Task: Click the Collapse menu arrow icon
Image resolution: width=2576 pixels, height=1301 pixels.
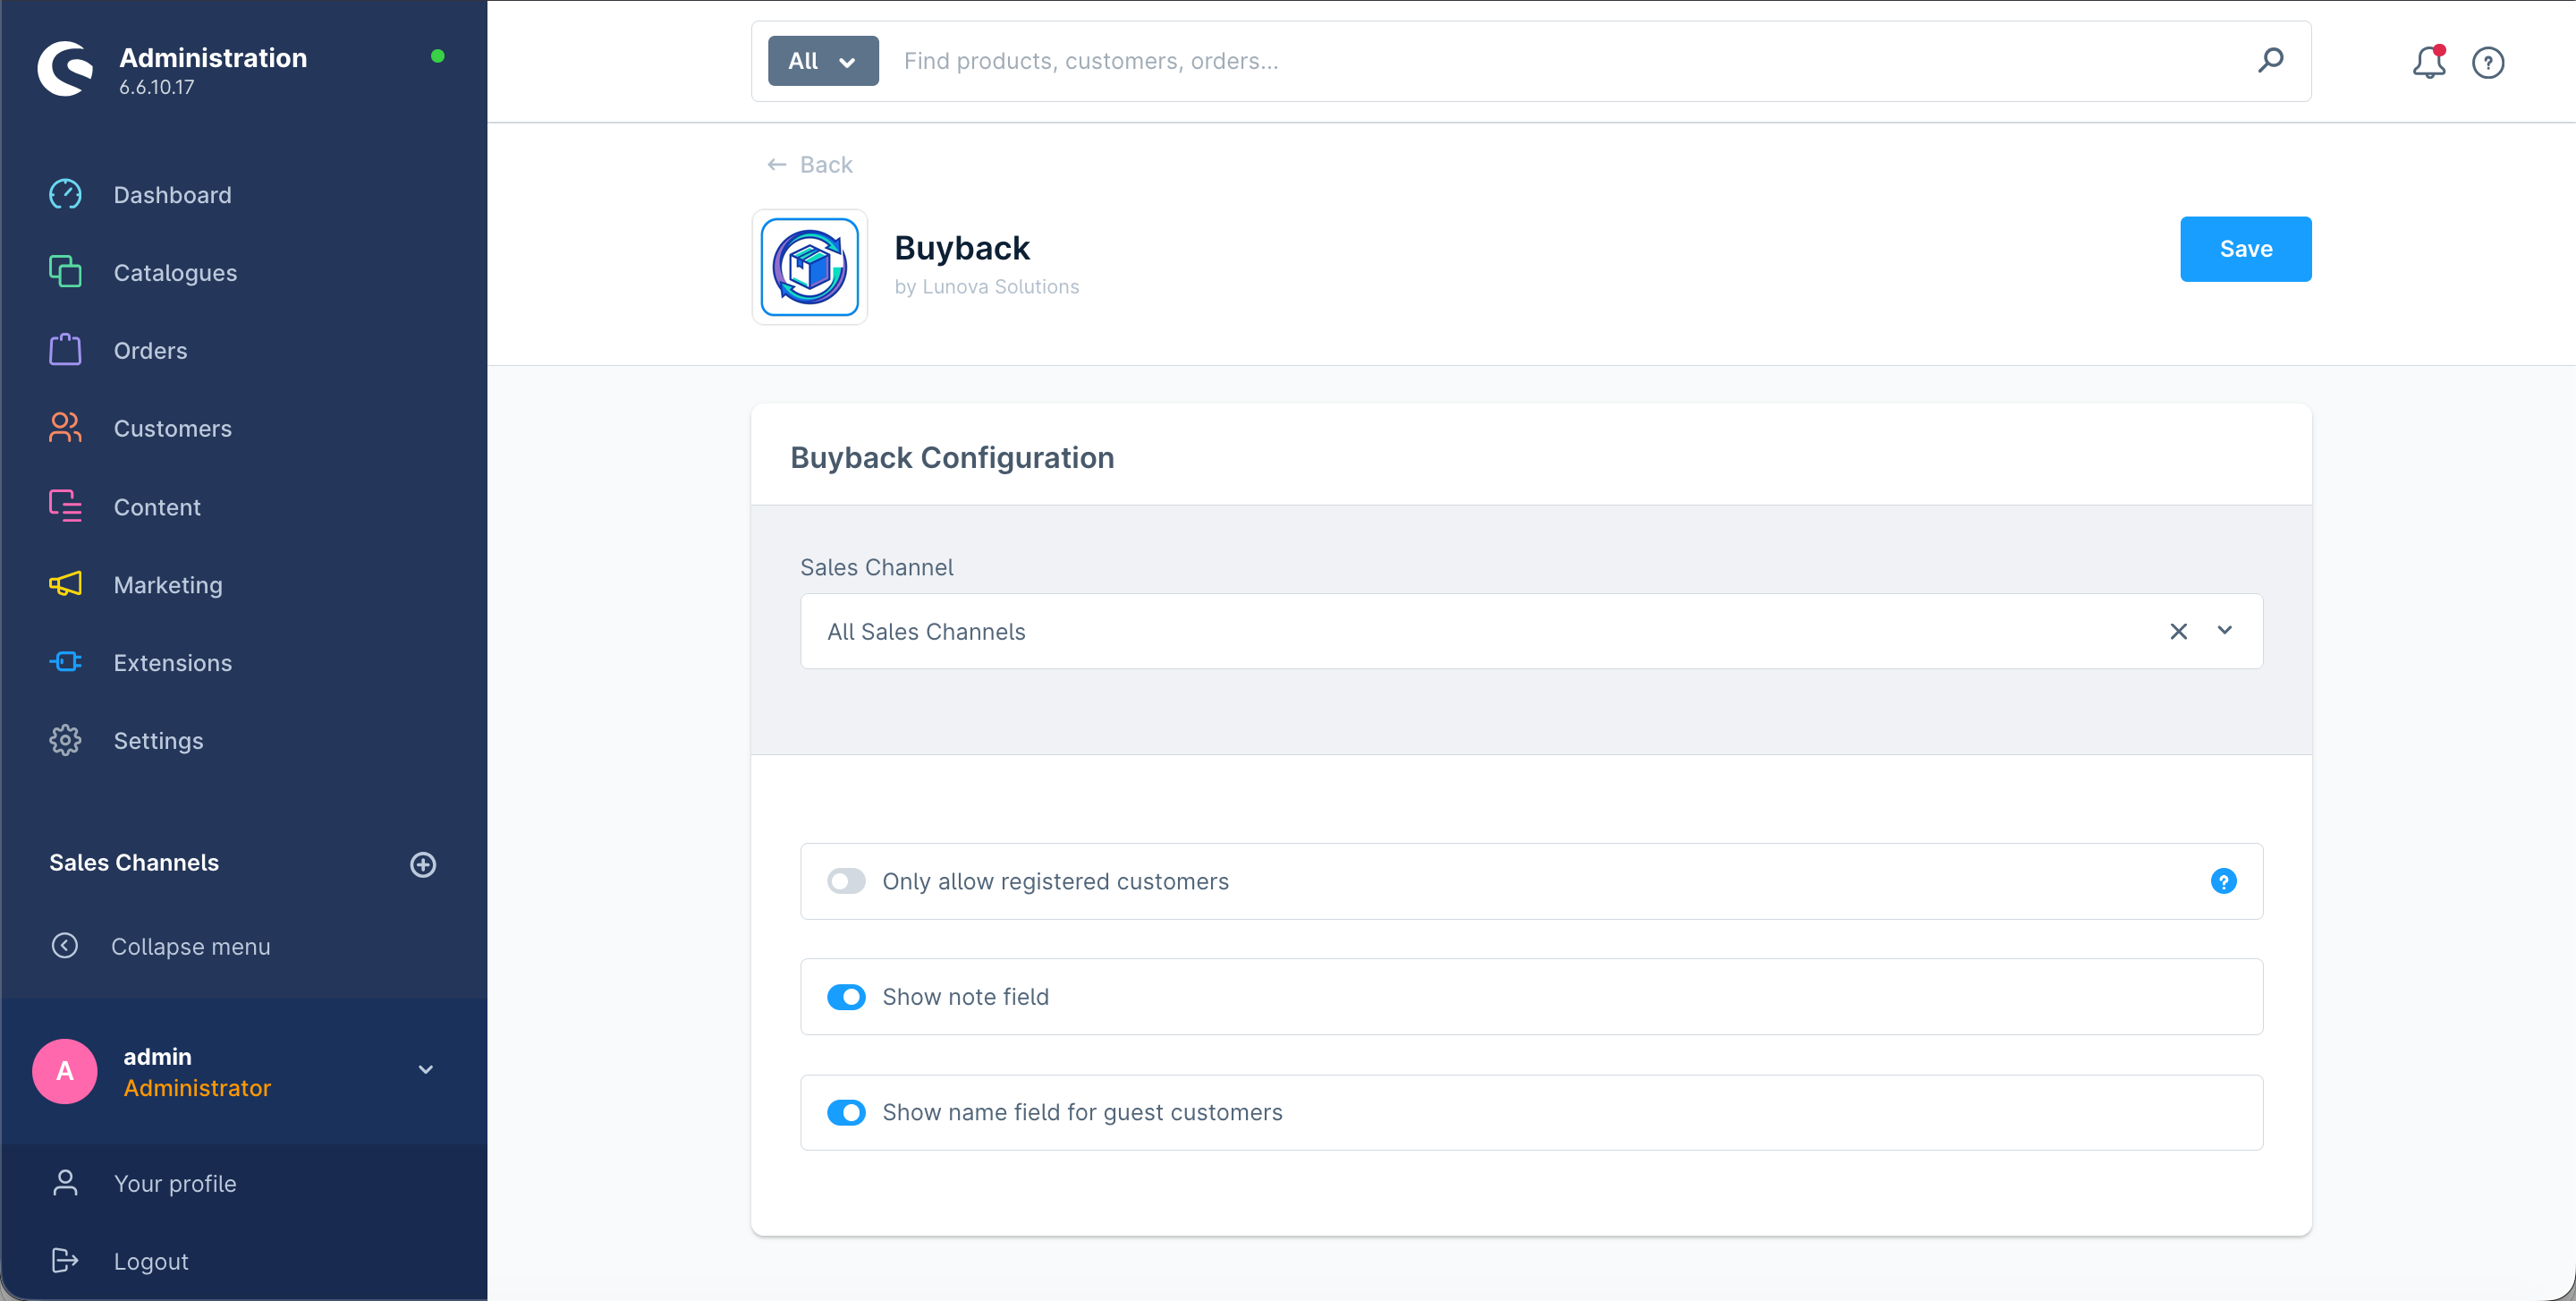Action: [65, 946]
